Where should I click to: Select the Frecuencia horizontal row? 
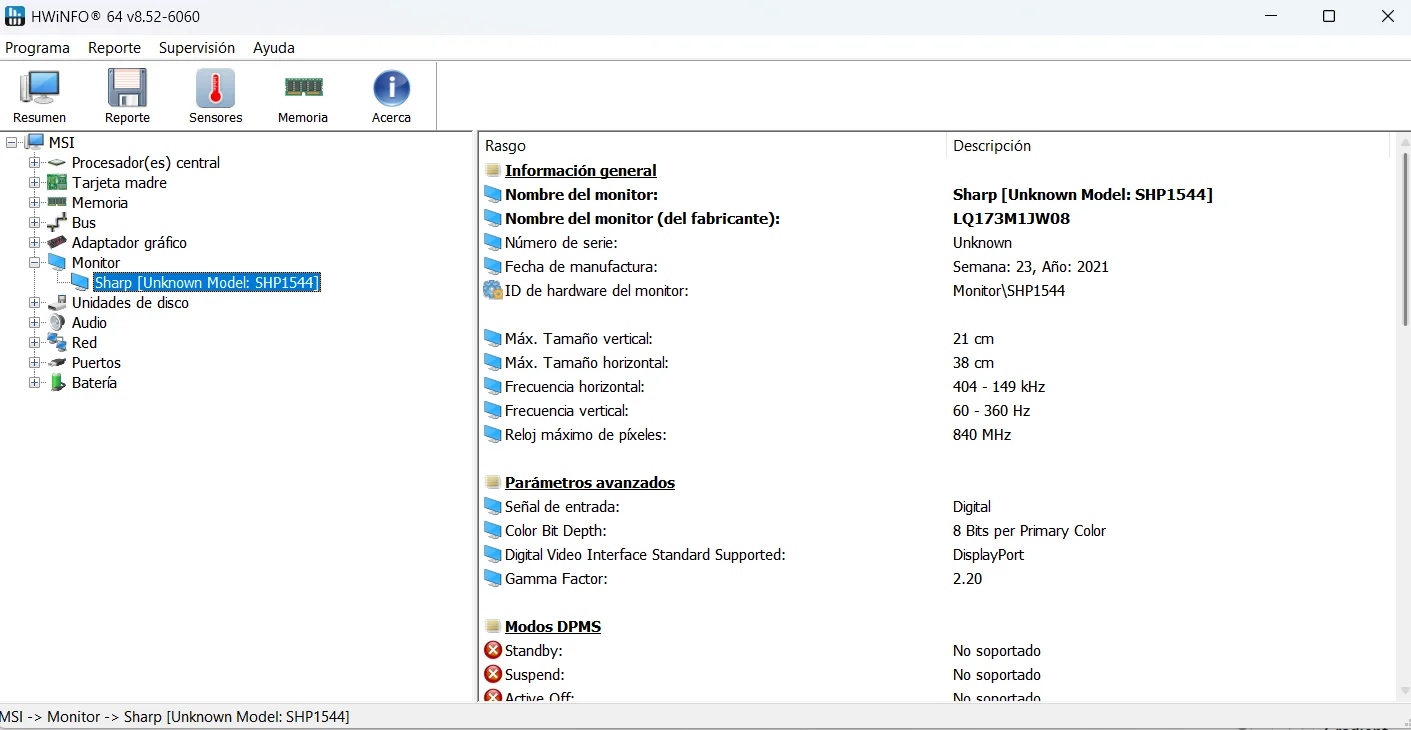point(936,386)
